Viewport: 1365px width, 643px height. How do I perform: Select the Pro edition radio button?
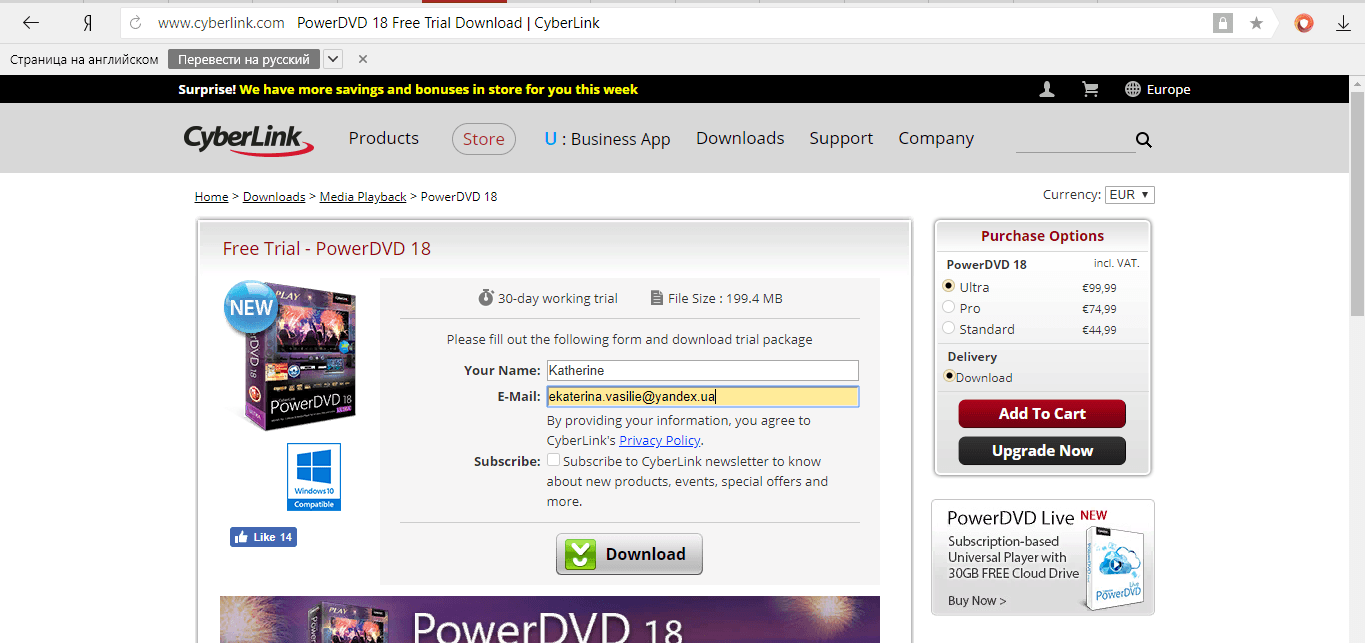coord(949,307)
